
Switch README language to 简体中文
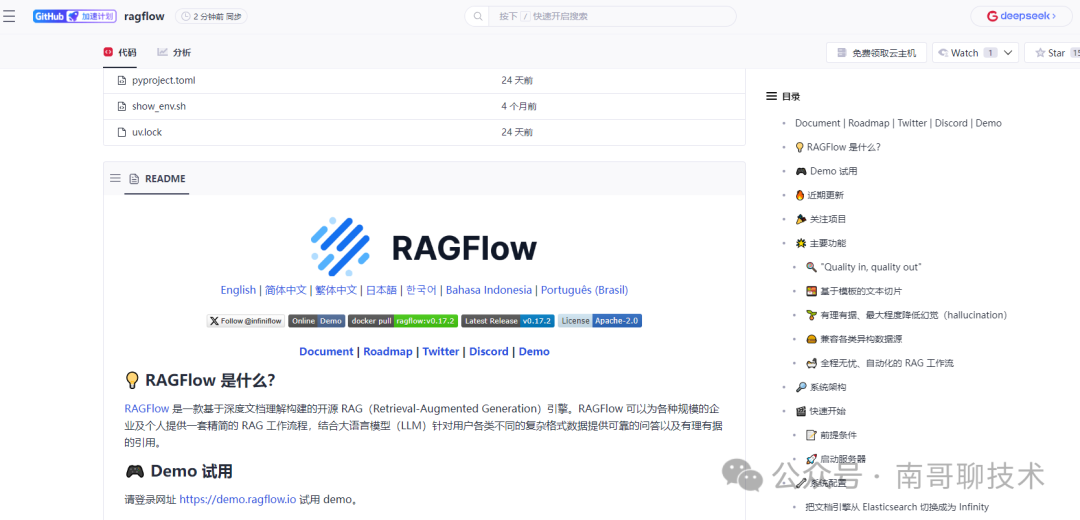tap(286, 290)
